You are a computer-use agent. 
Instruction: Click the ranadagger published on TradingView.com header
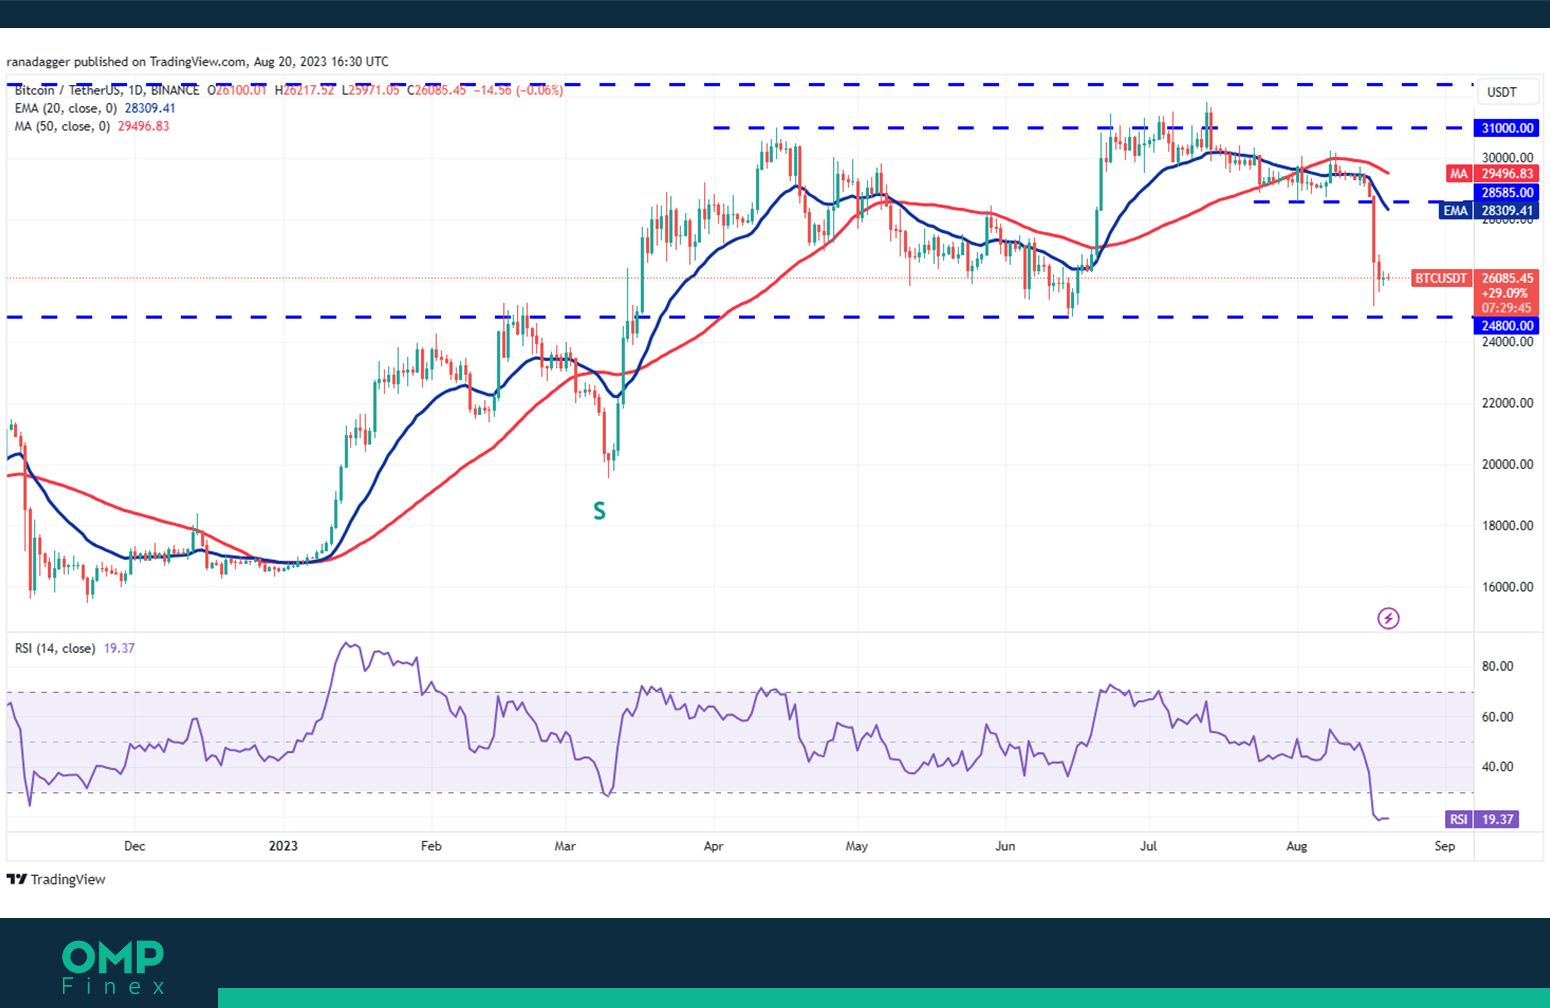pos(198,61)
